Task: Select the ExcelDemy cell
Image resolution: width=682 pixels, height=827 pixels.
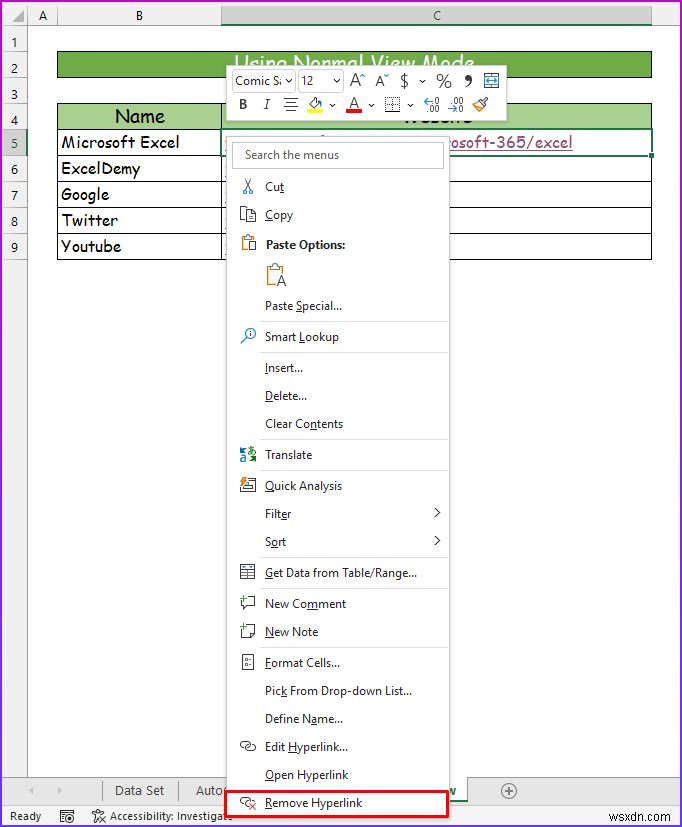Action: [x=139, y=169]
